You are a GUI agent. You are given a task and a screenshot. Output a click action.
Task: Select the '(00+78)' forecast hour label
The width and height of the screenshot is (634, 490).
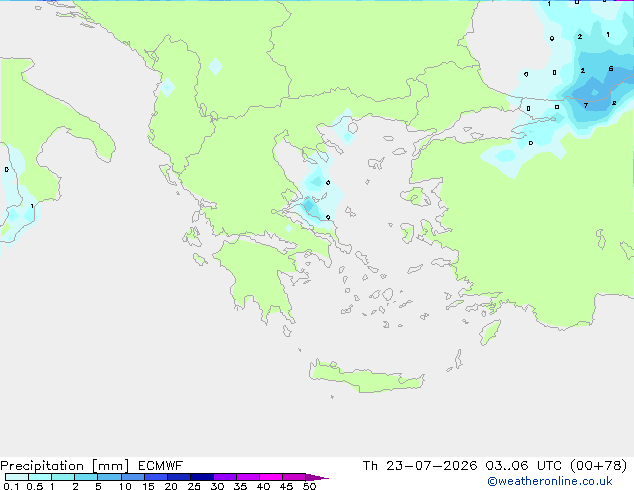coord(599,466)
